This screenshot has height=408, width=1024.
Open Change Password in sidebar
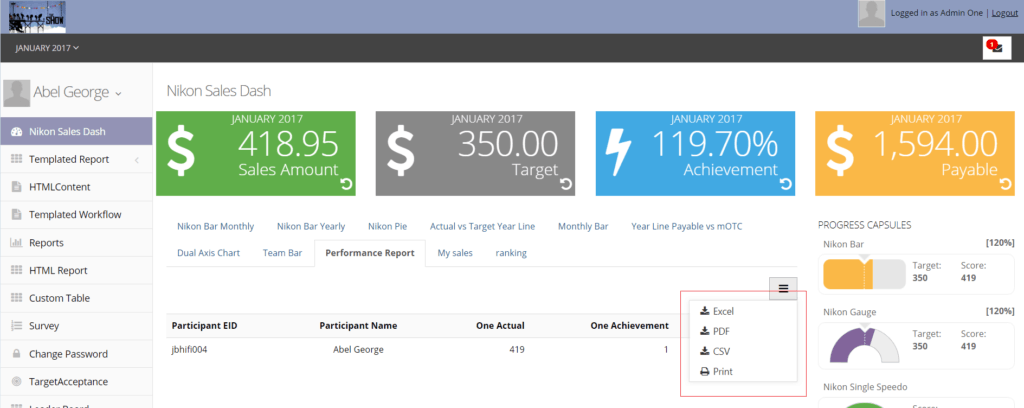click(76, 354)
